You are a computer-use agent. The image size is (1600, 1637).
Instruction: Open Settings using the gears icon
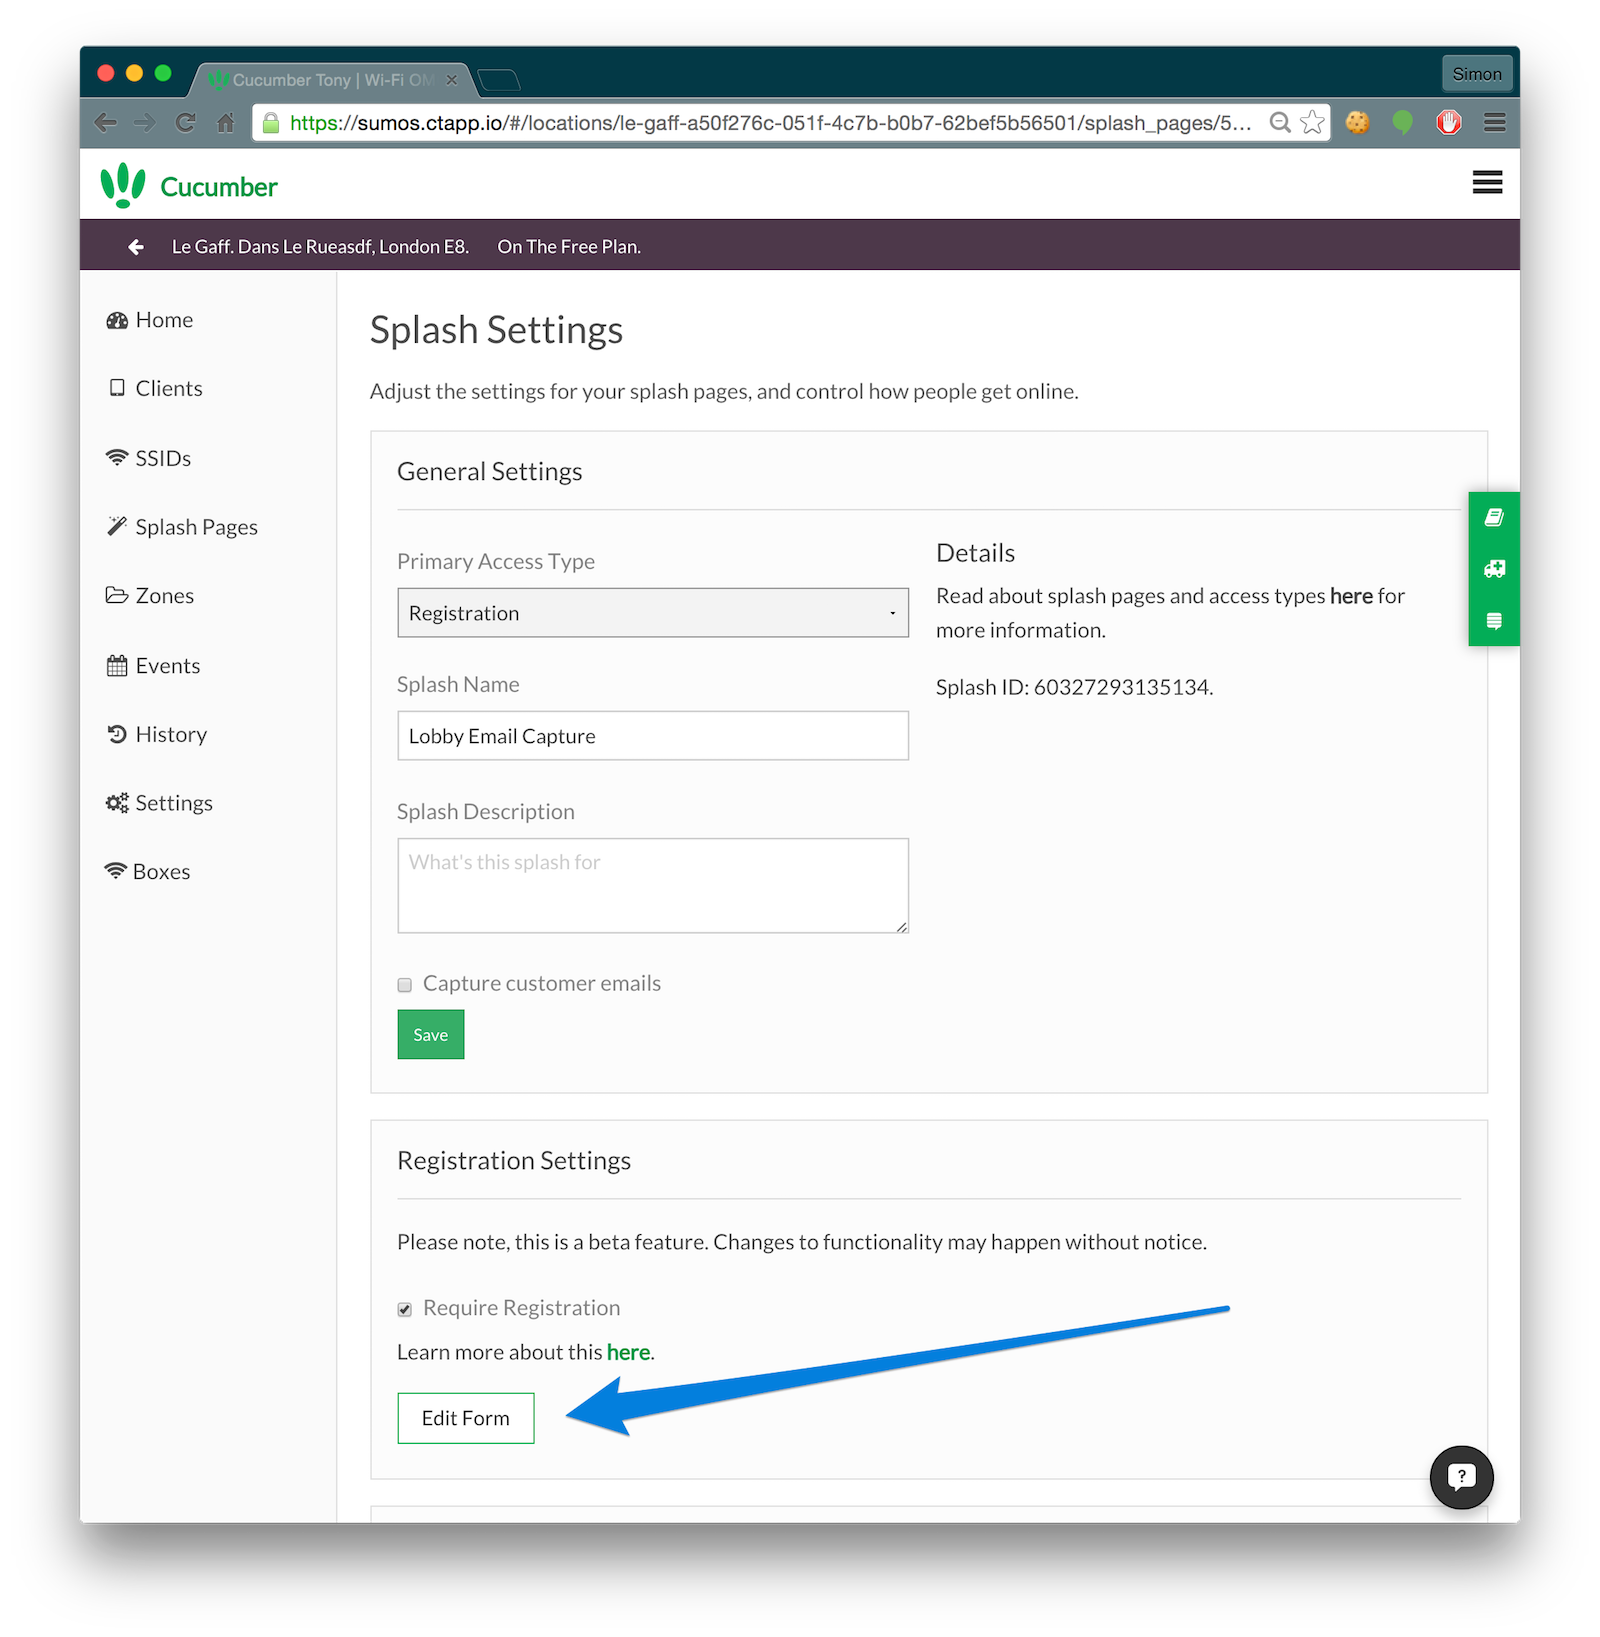point(117,802)
